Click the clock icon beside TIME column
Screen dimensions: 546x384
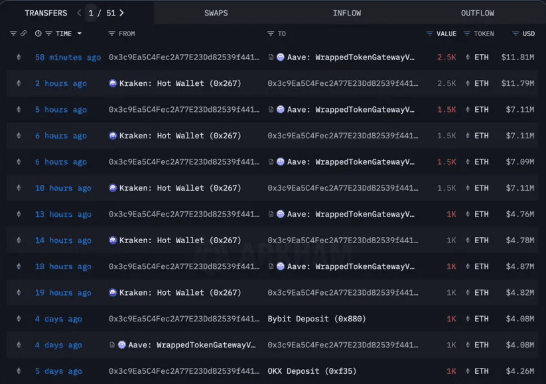(38, 33)
